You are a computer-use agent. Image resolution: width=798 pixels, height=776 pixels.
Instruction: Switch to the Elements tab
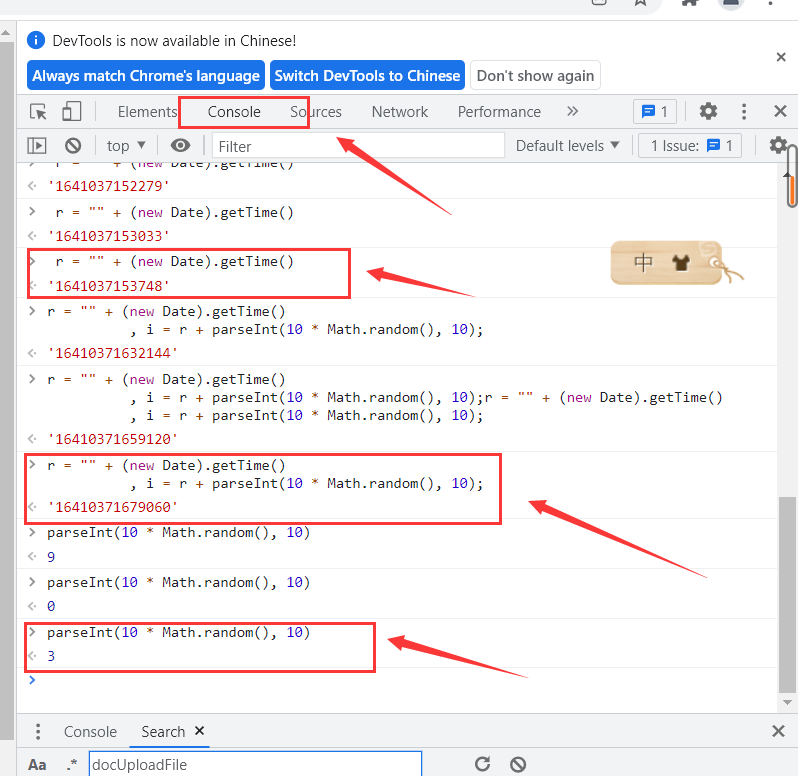(147, 112)
